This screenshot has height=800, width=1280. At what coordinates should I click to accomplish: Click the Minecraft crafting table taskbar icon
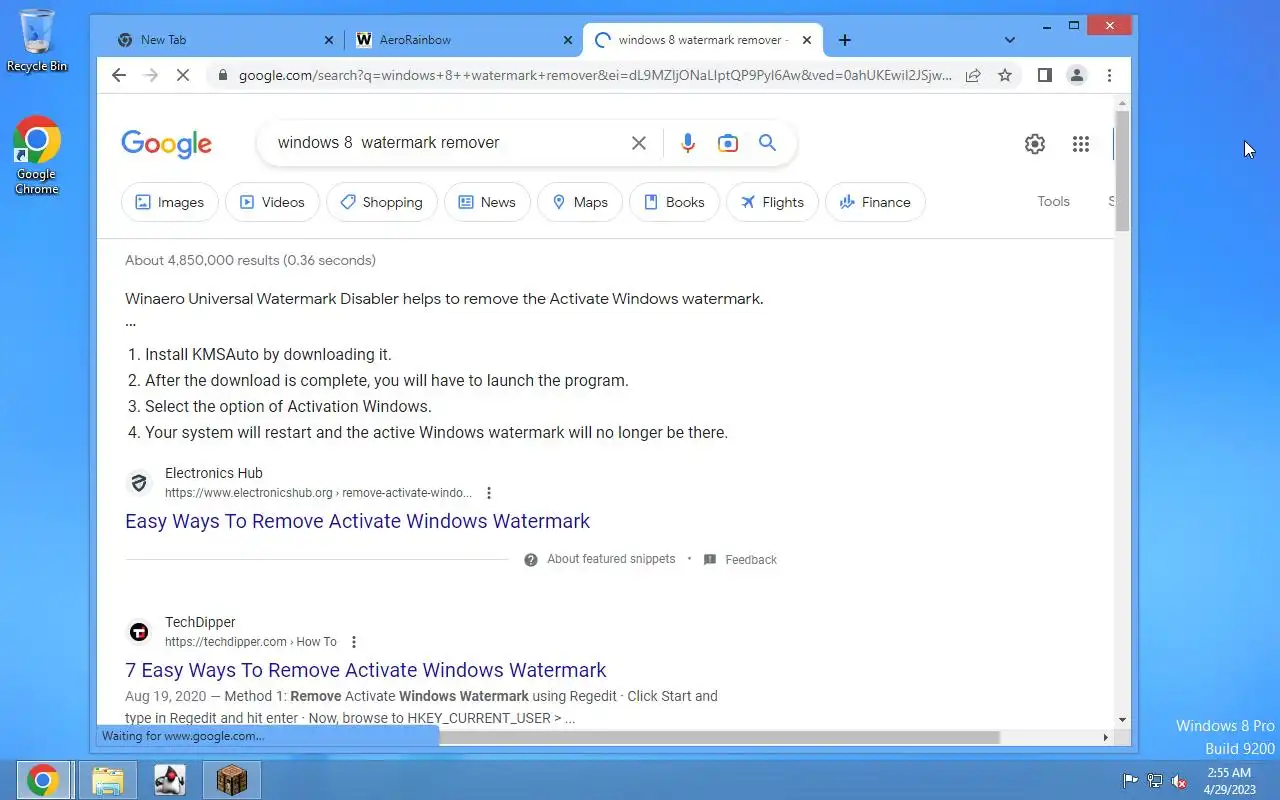coord(232,780)
